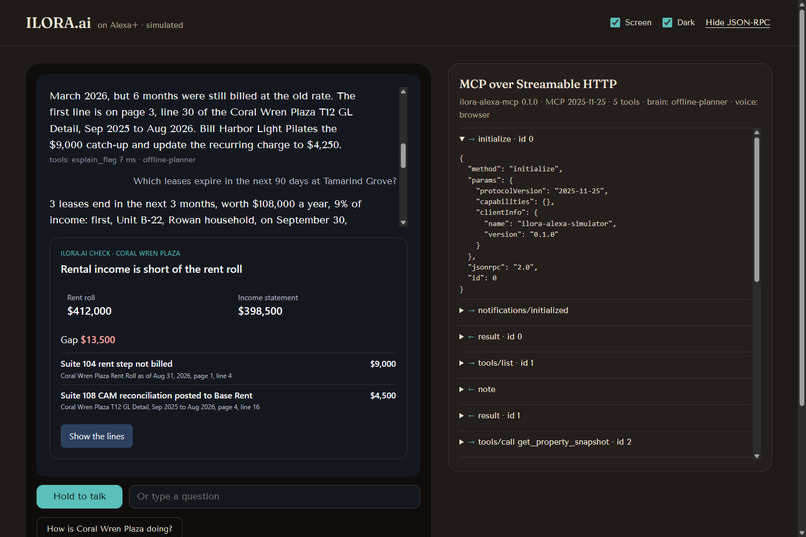Expand the note entry
The width and height of the screenshot is (806, 537).
click(605, 389)
